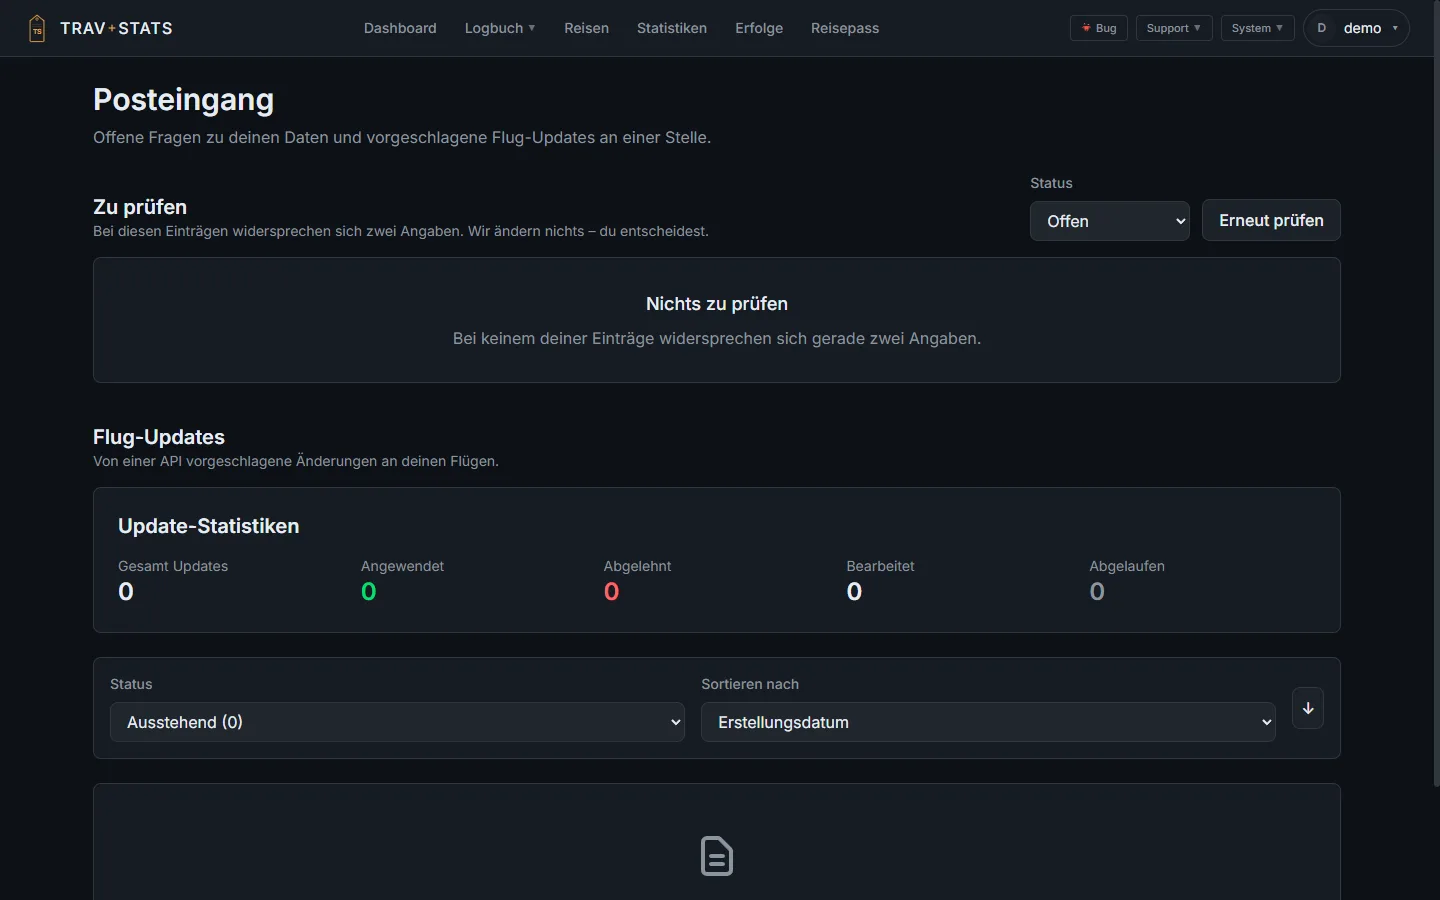1440x900 pixels.
Task: Click the Update-Statistiken heading
Action: click(209, 526)
